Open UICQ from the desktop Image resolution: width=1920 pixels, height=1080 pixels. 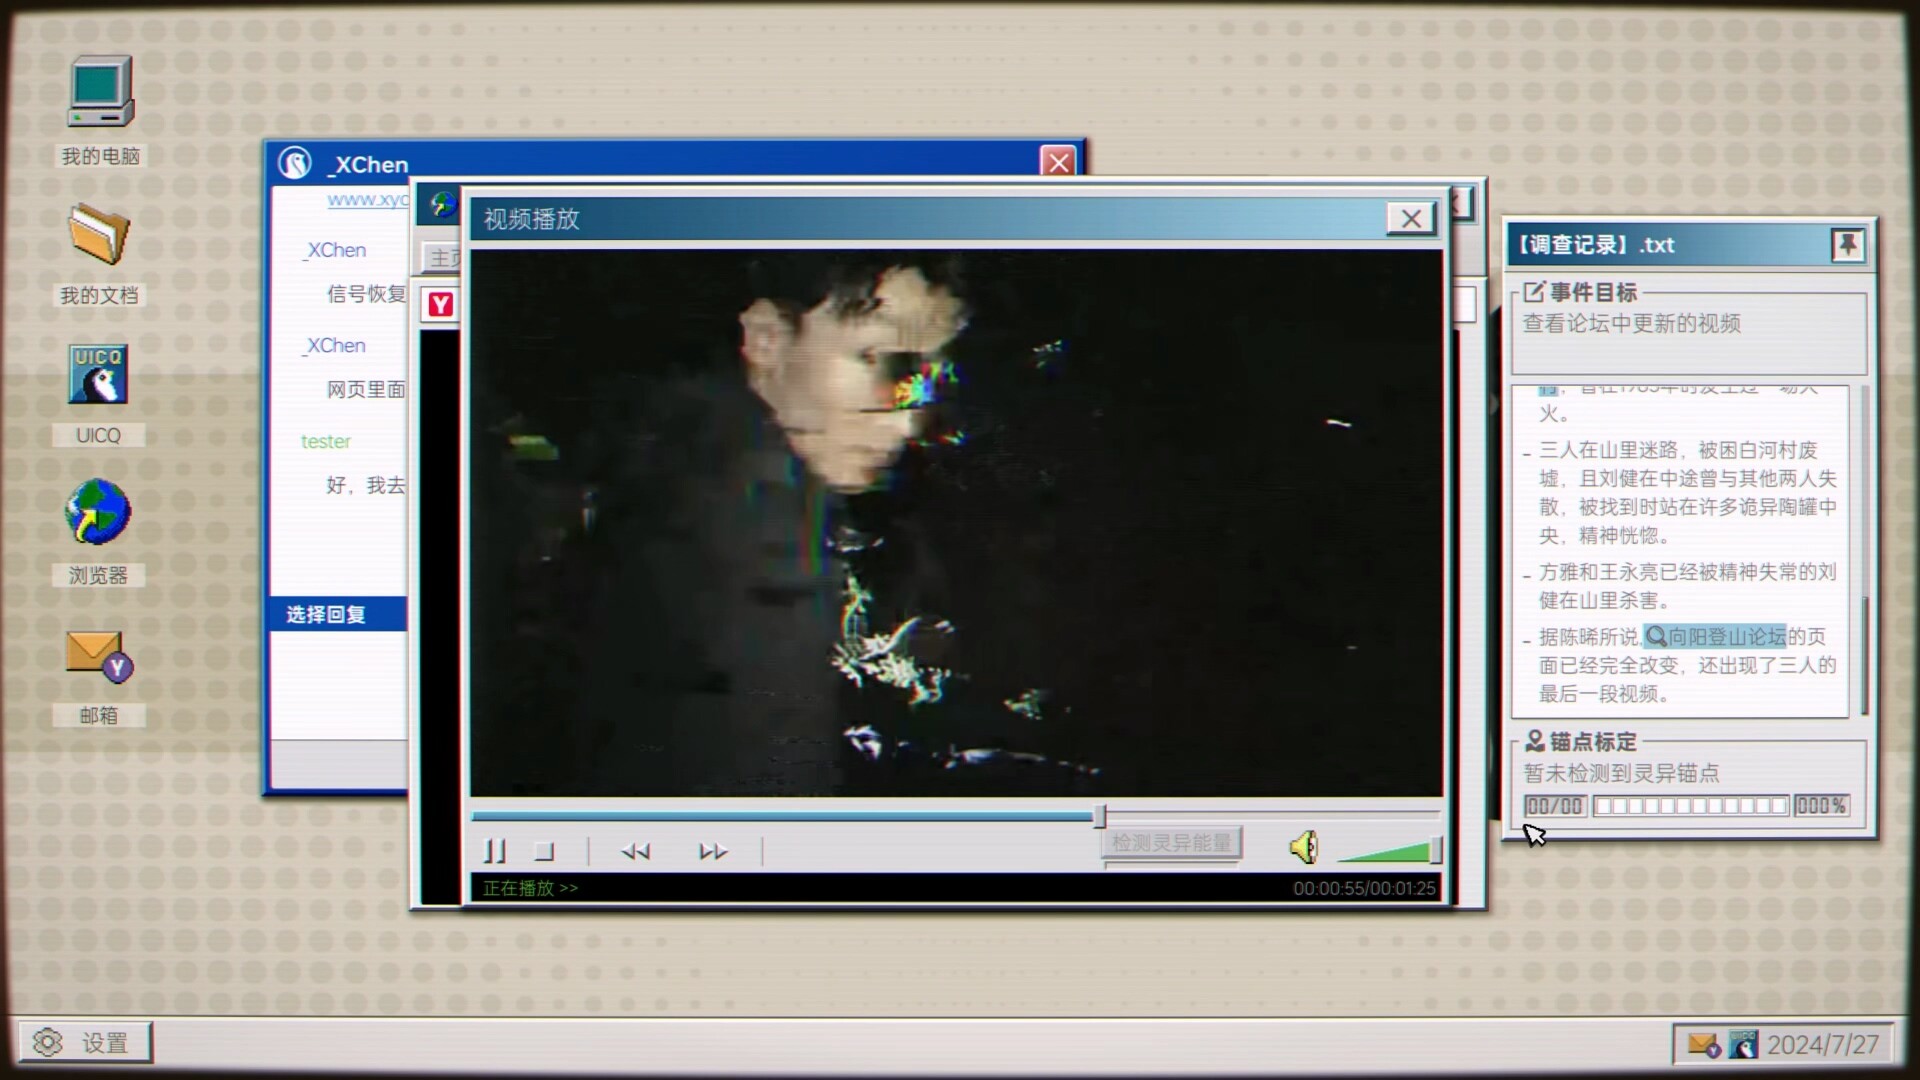97,375
